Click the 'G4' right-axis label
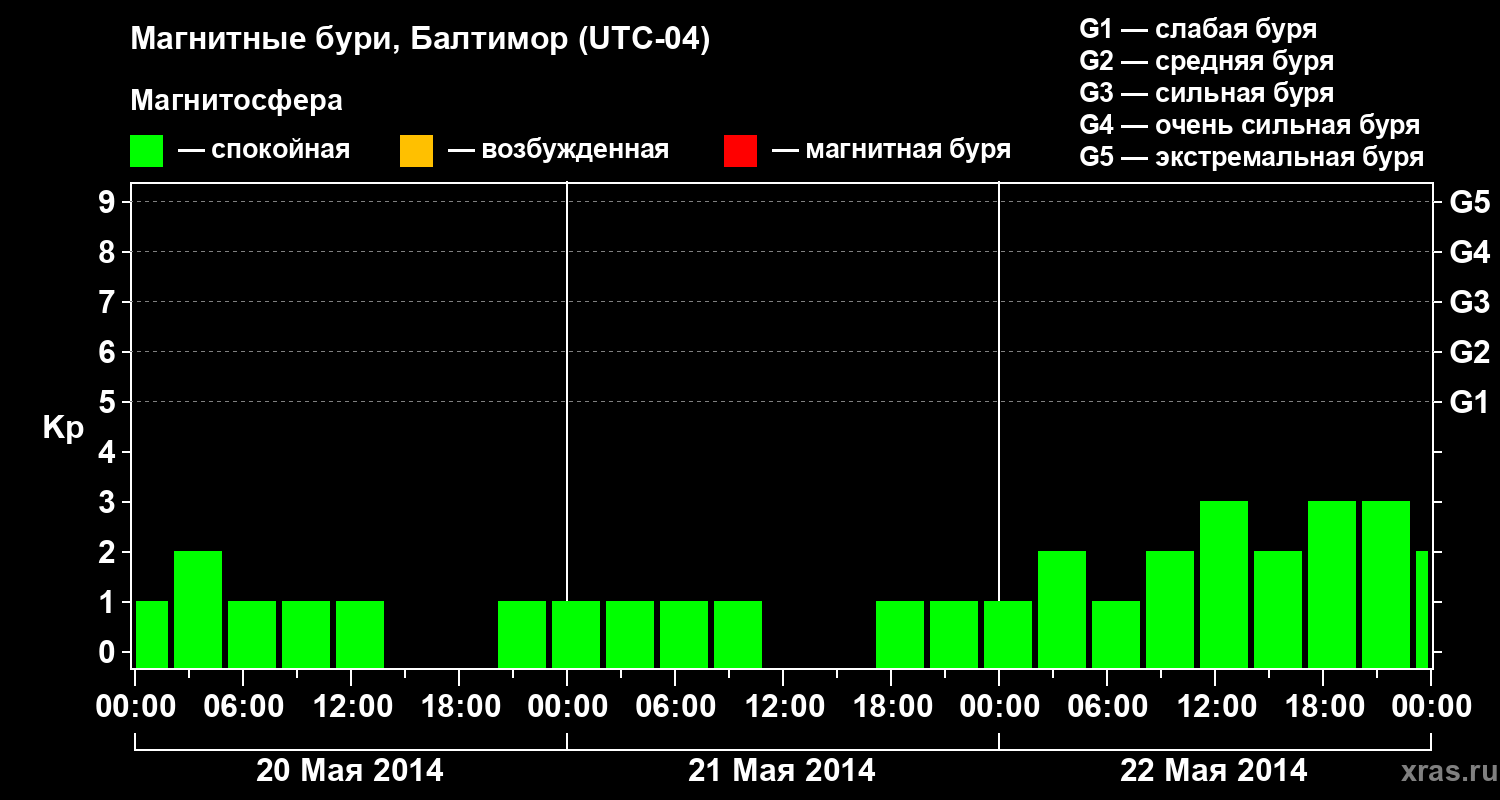This screenshot has width=1500, height=800. (x=1470, y=252)
